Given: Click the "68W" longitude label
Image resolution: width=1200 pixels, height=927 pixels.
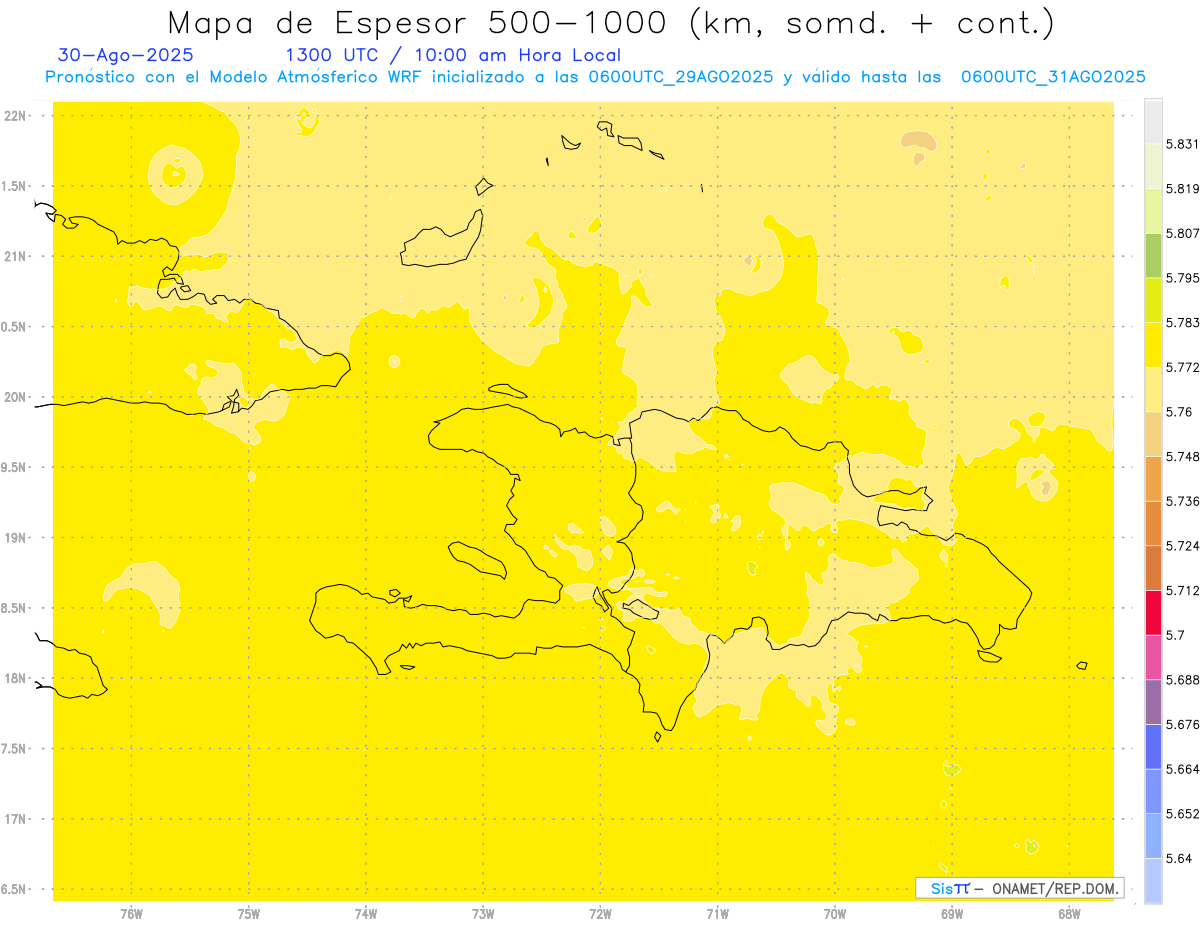Looking at the screenshot, I should point(1069,913).
